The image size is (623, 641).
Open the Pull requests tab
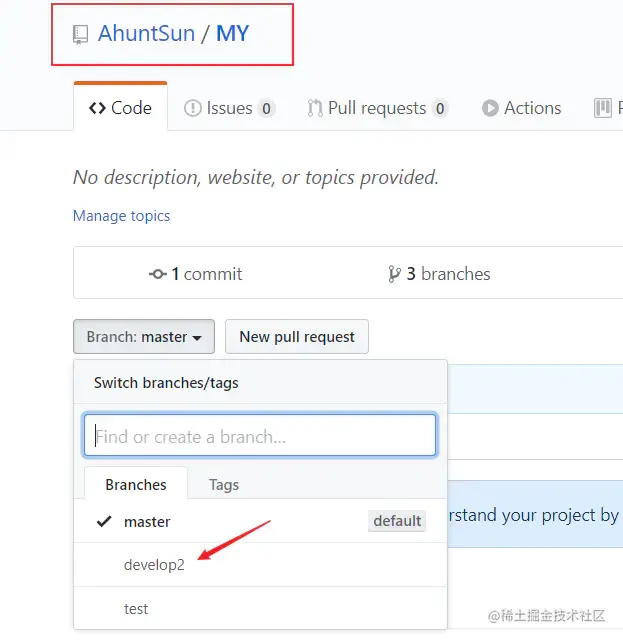[x=378, y=108]
